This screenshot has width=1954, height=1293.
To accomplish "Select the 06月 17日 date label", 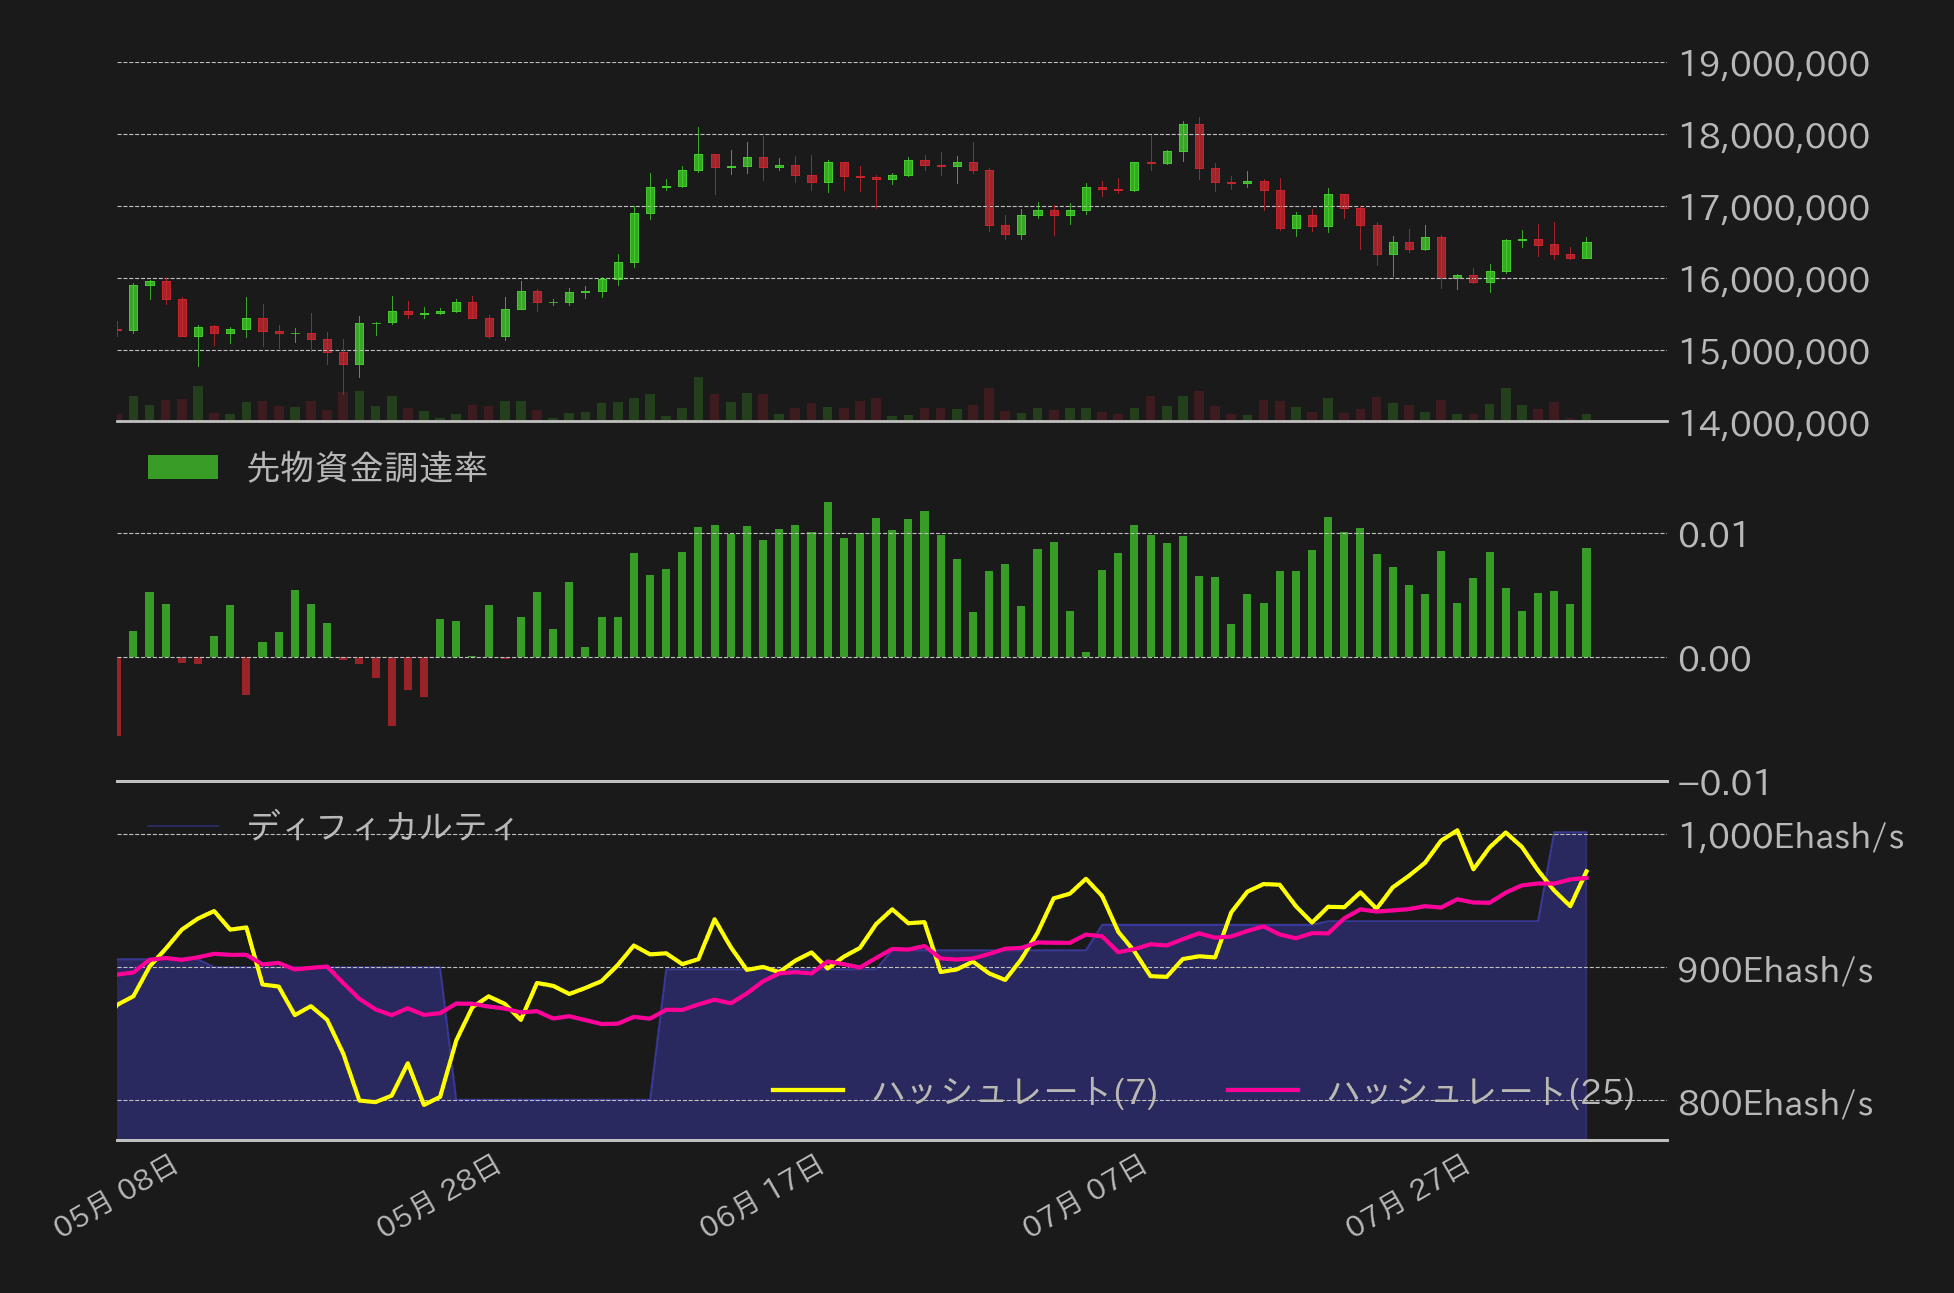I will (763, 1194).
